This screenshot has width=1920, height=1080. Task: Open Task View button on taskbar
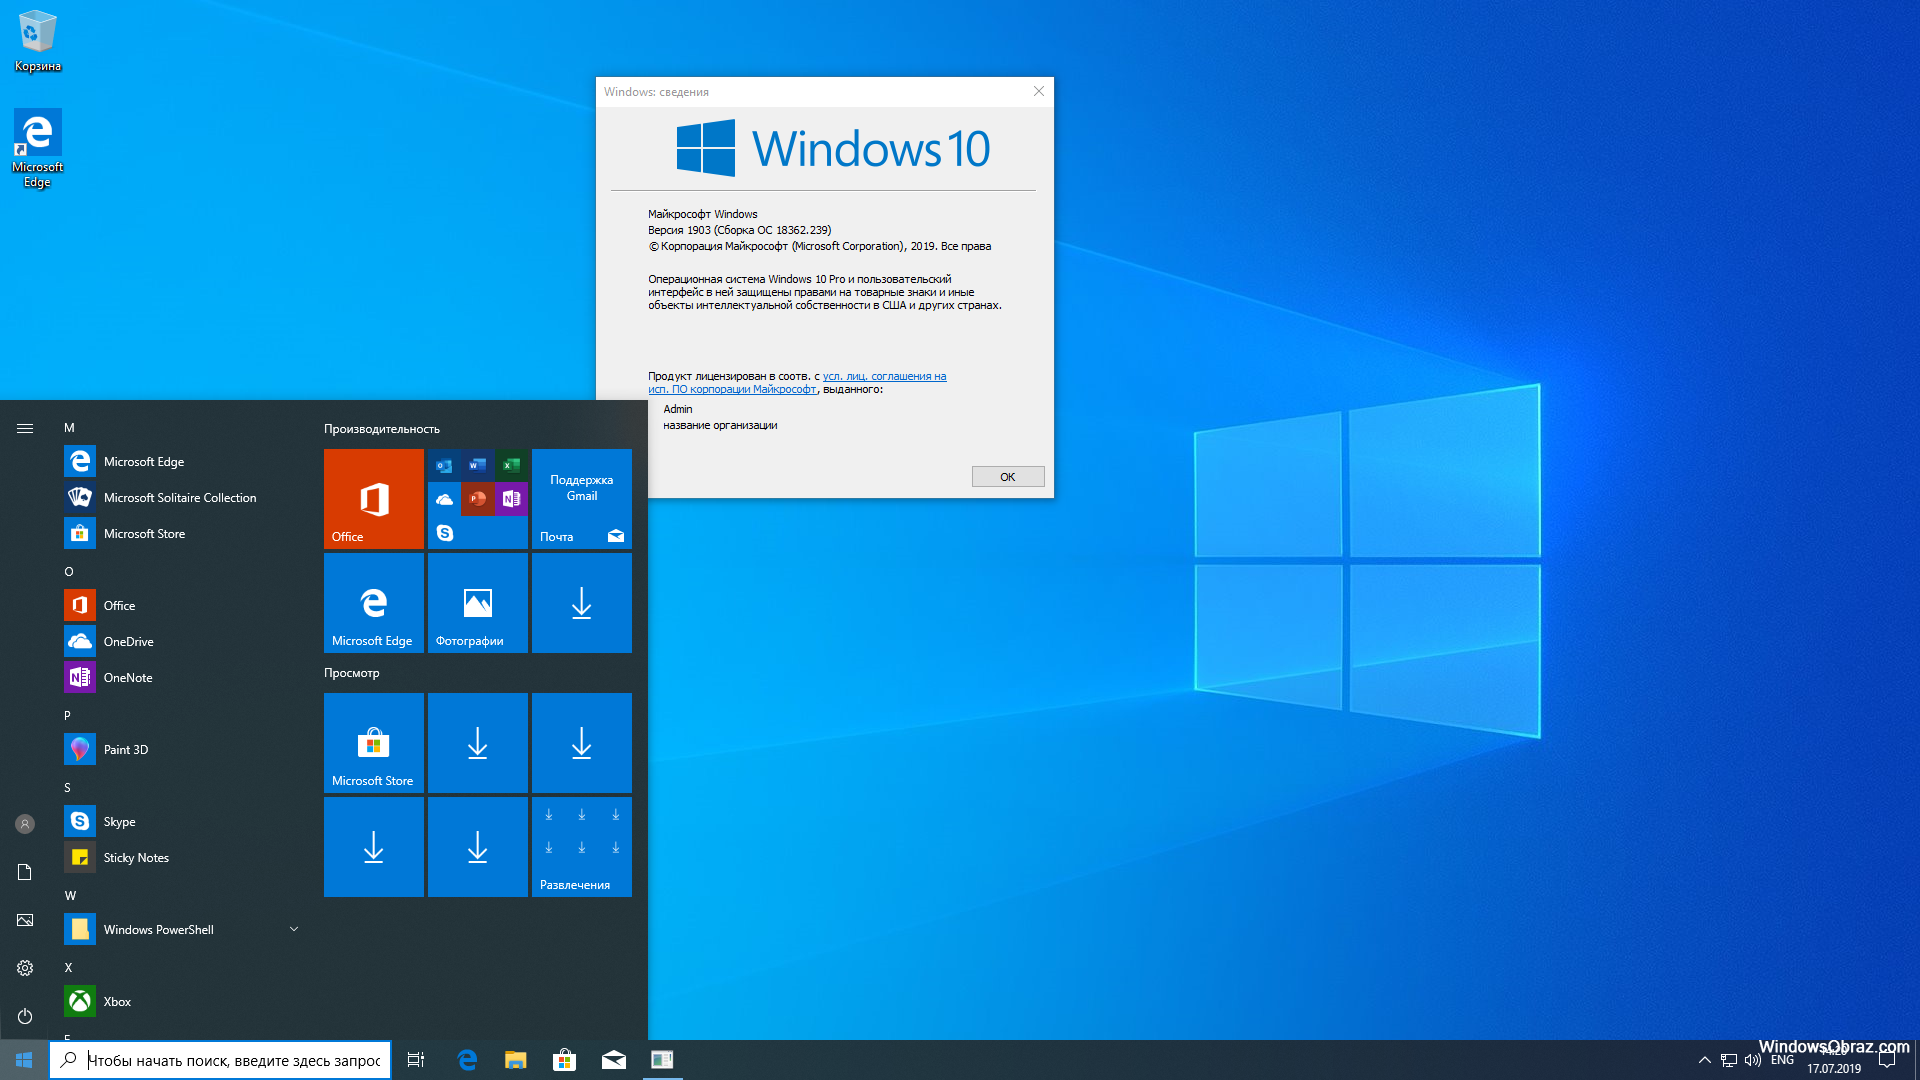coord(415,1060)
